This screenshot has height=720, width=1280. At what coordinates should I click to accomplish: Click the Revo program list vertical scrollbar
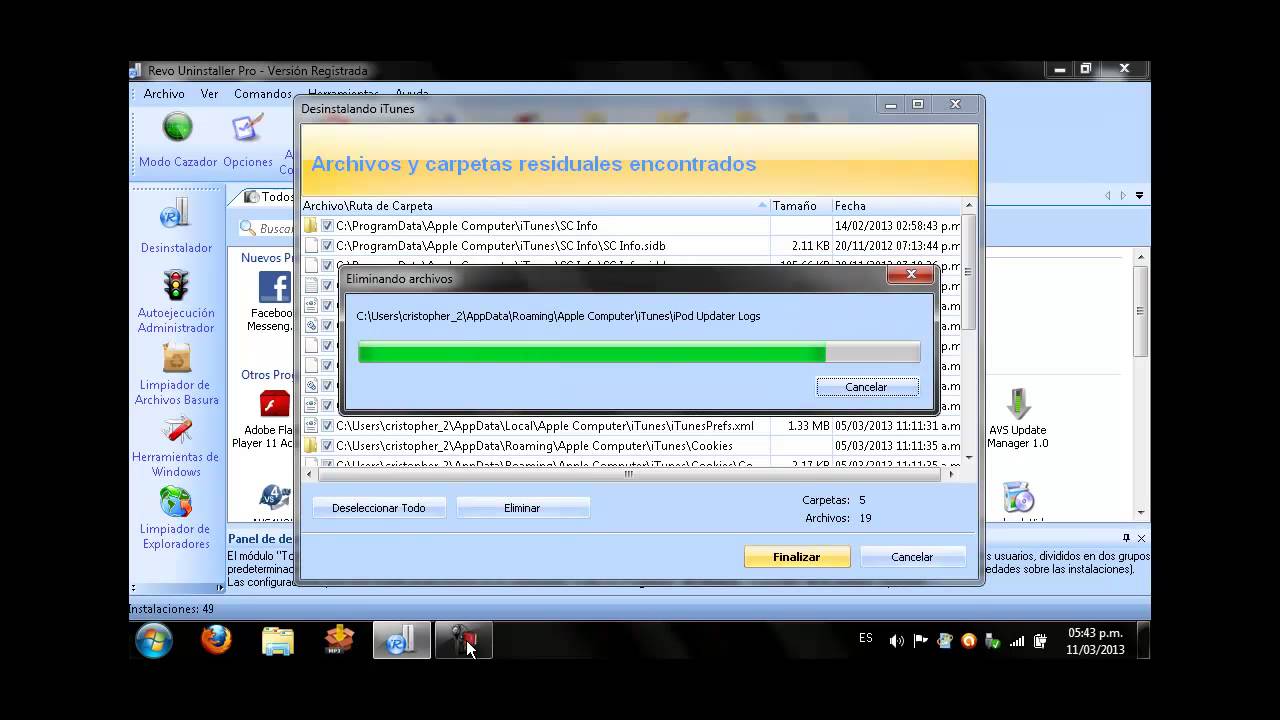click(1141, 310)
